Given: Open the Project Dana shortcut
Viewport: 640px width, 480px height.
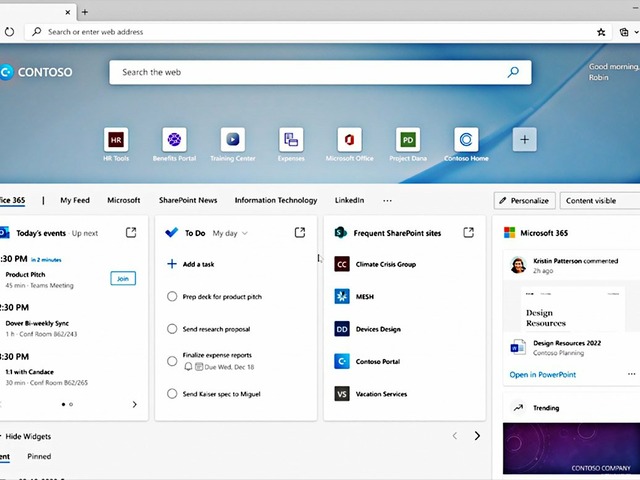Looking at the screenshot, I should pos(407,140).
